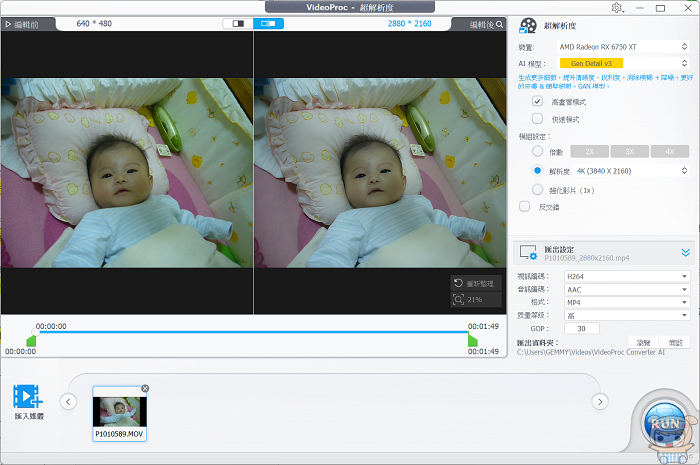
Task: Click the refresh preview (重新整理) button
Action: pyautogui.click(x=473, y=283)
